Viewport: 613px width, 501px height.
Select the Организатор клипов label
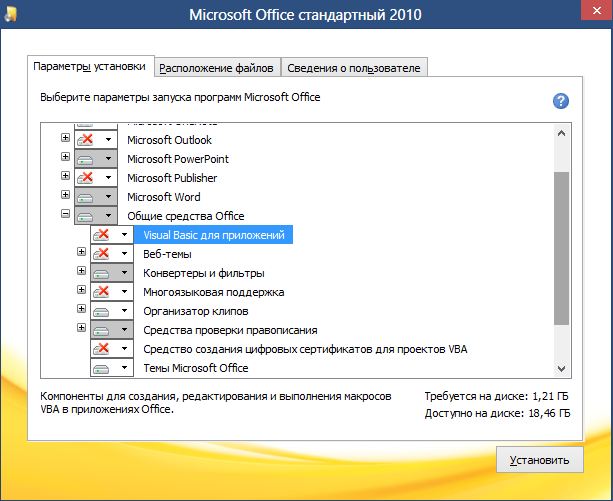pyautogui.click(x=195, y=311)
